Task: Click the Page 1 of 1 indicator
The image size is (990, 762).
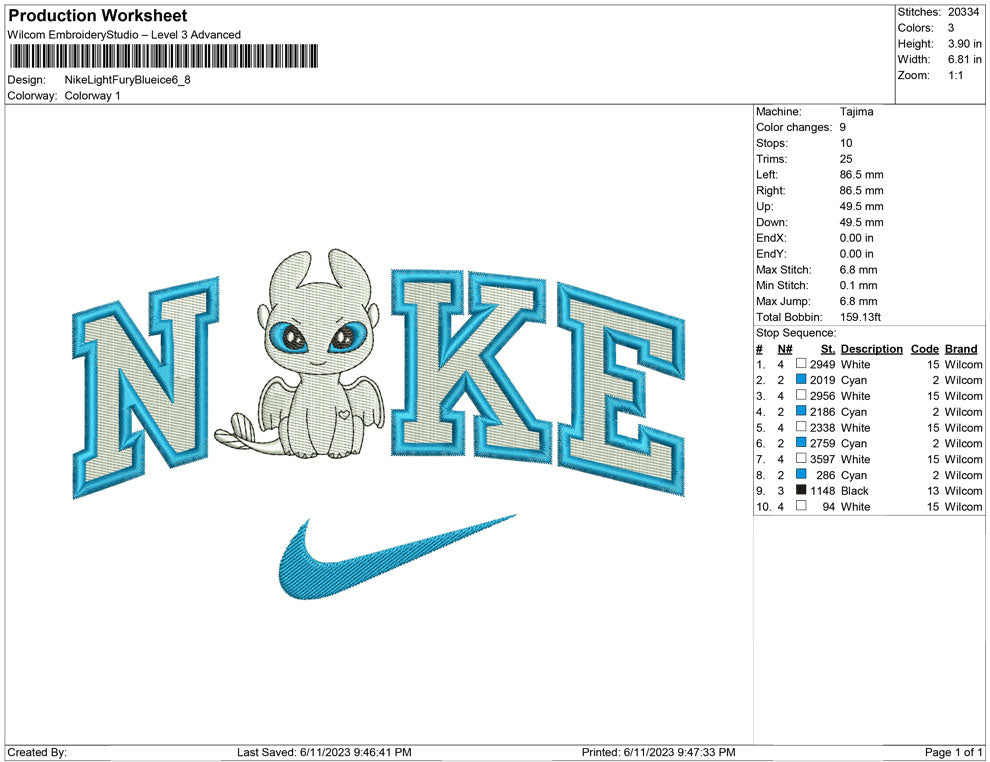Action: pos(953,752)
